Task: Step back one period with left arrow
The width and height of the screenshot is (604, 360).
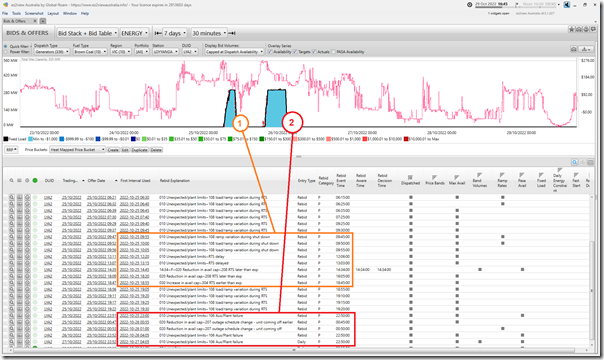Action: pyautogui.click(x=158, y=33)
